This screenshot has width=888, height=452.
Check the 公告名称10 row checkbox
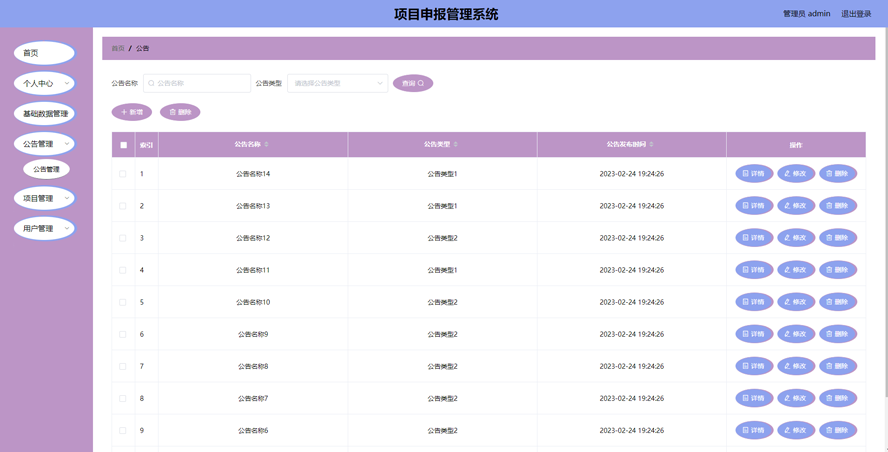coord(123,302)
